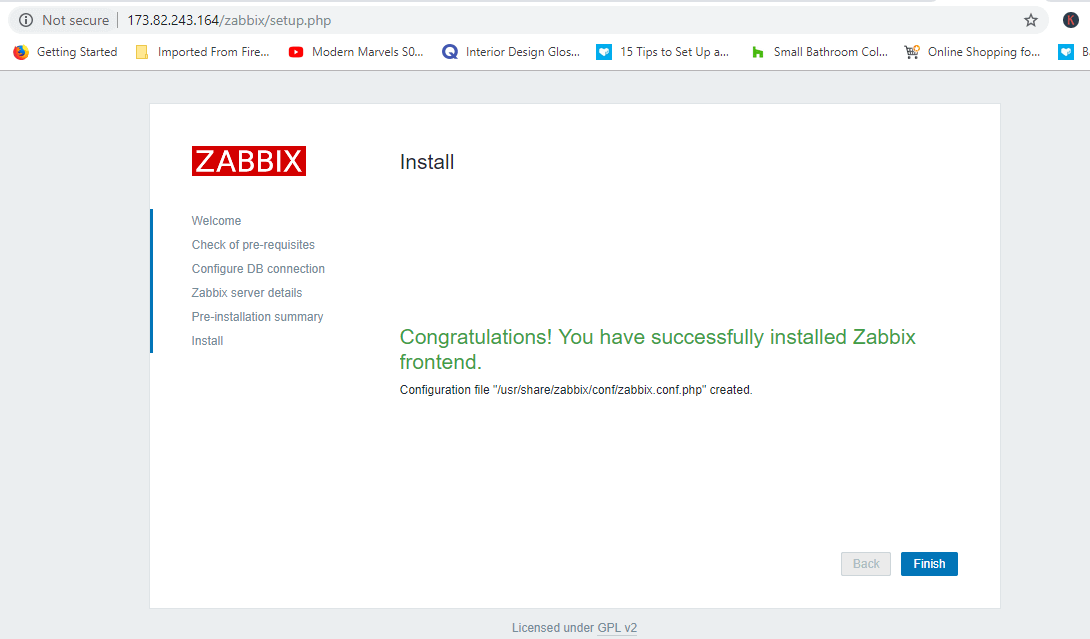Click the disabled Back button
Viewport: 1090px width, 639px height.
(865, 564)
